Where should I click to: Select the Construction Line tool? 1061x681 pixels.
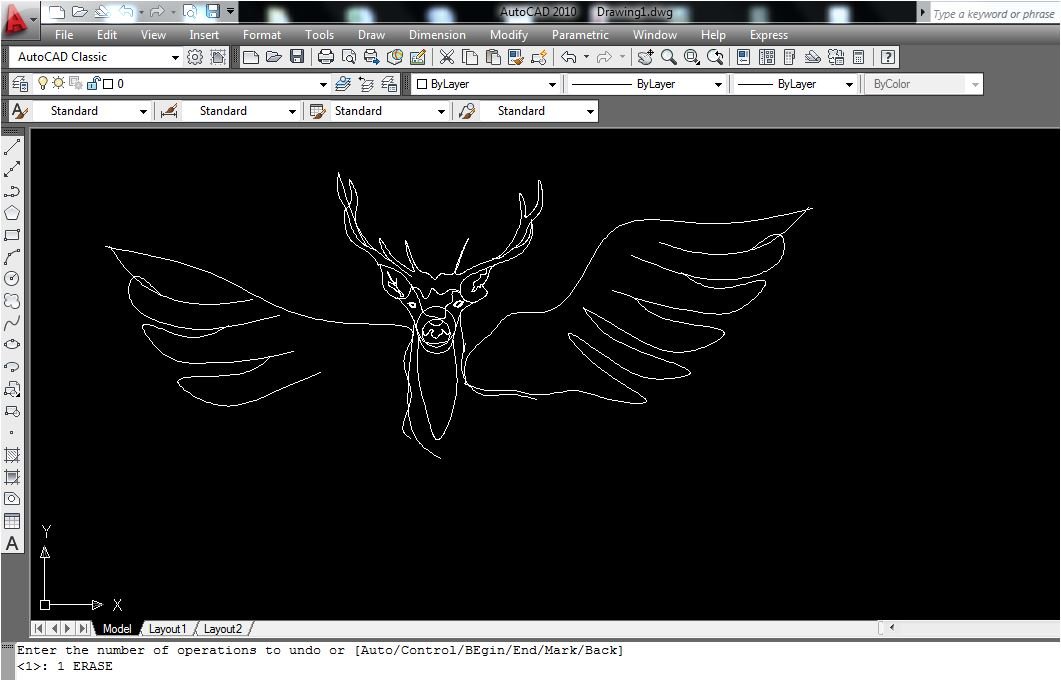coord(12,169)
